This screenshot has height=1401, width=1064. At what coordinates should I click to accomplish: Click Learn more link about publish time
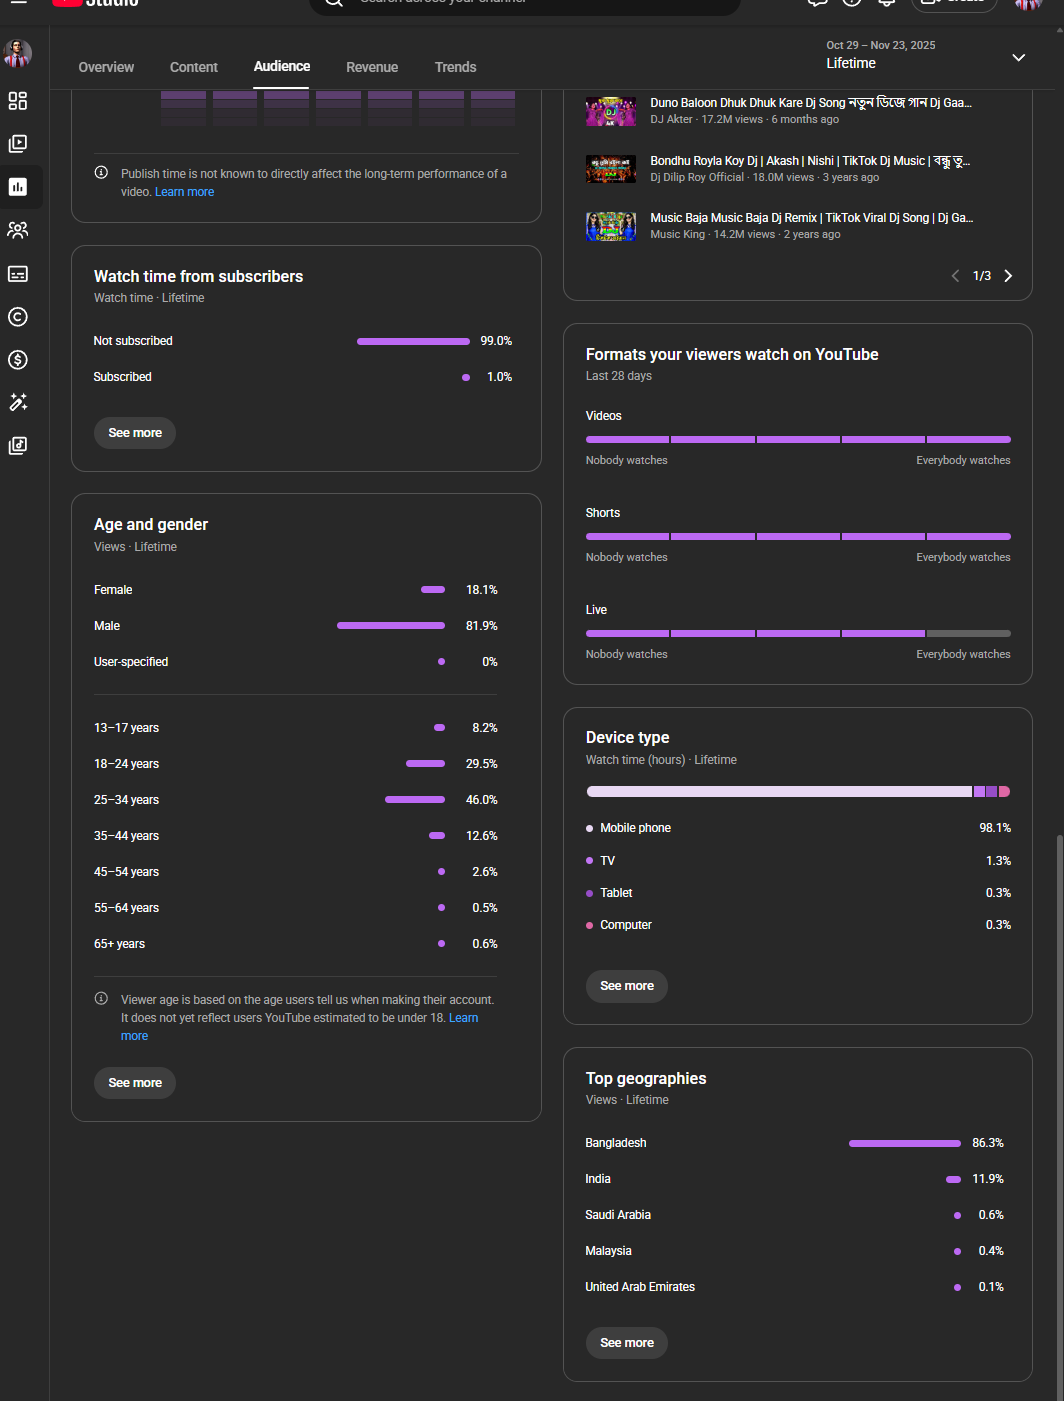coord(185,192)
